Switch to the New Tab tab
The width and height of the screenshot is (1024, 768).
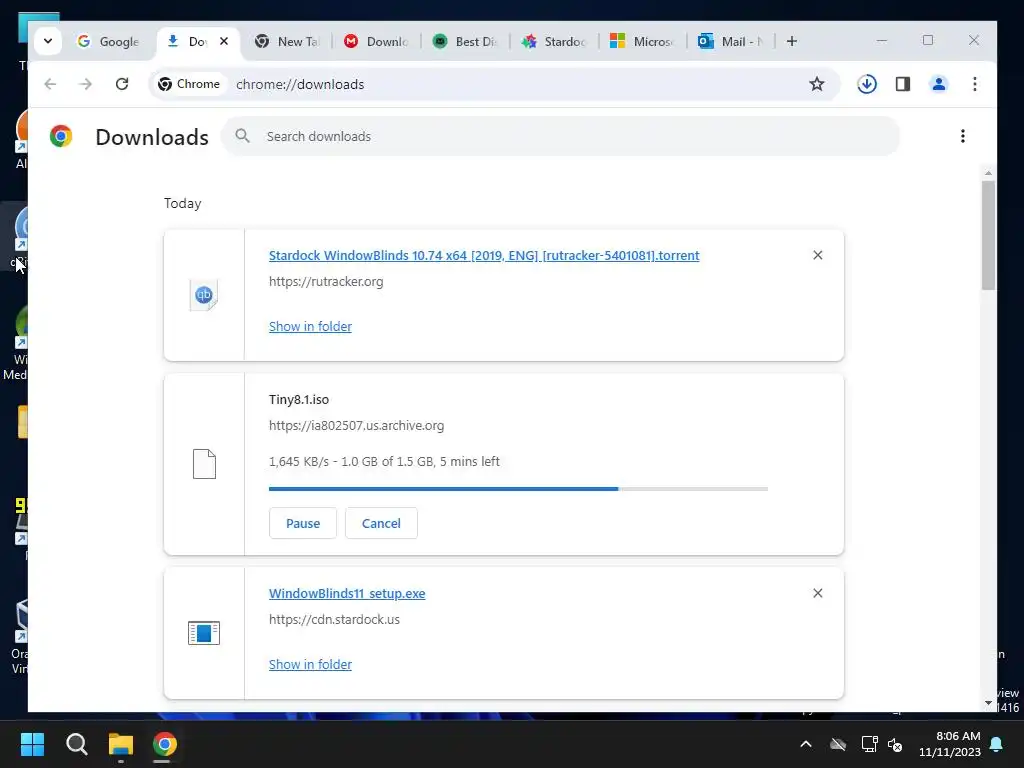(x=287, y=41)
